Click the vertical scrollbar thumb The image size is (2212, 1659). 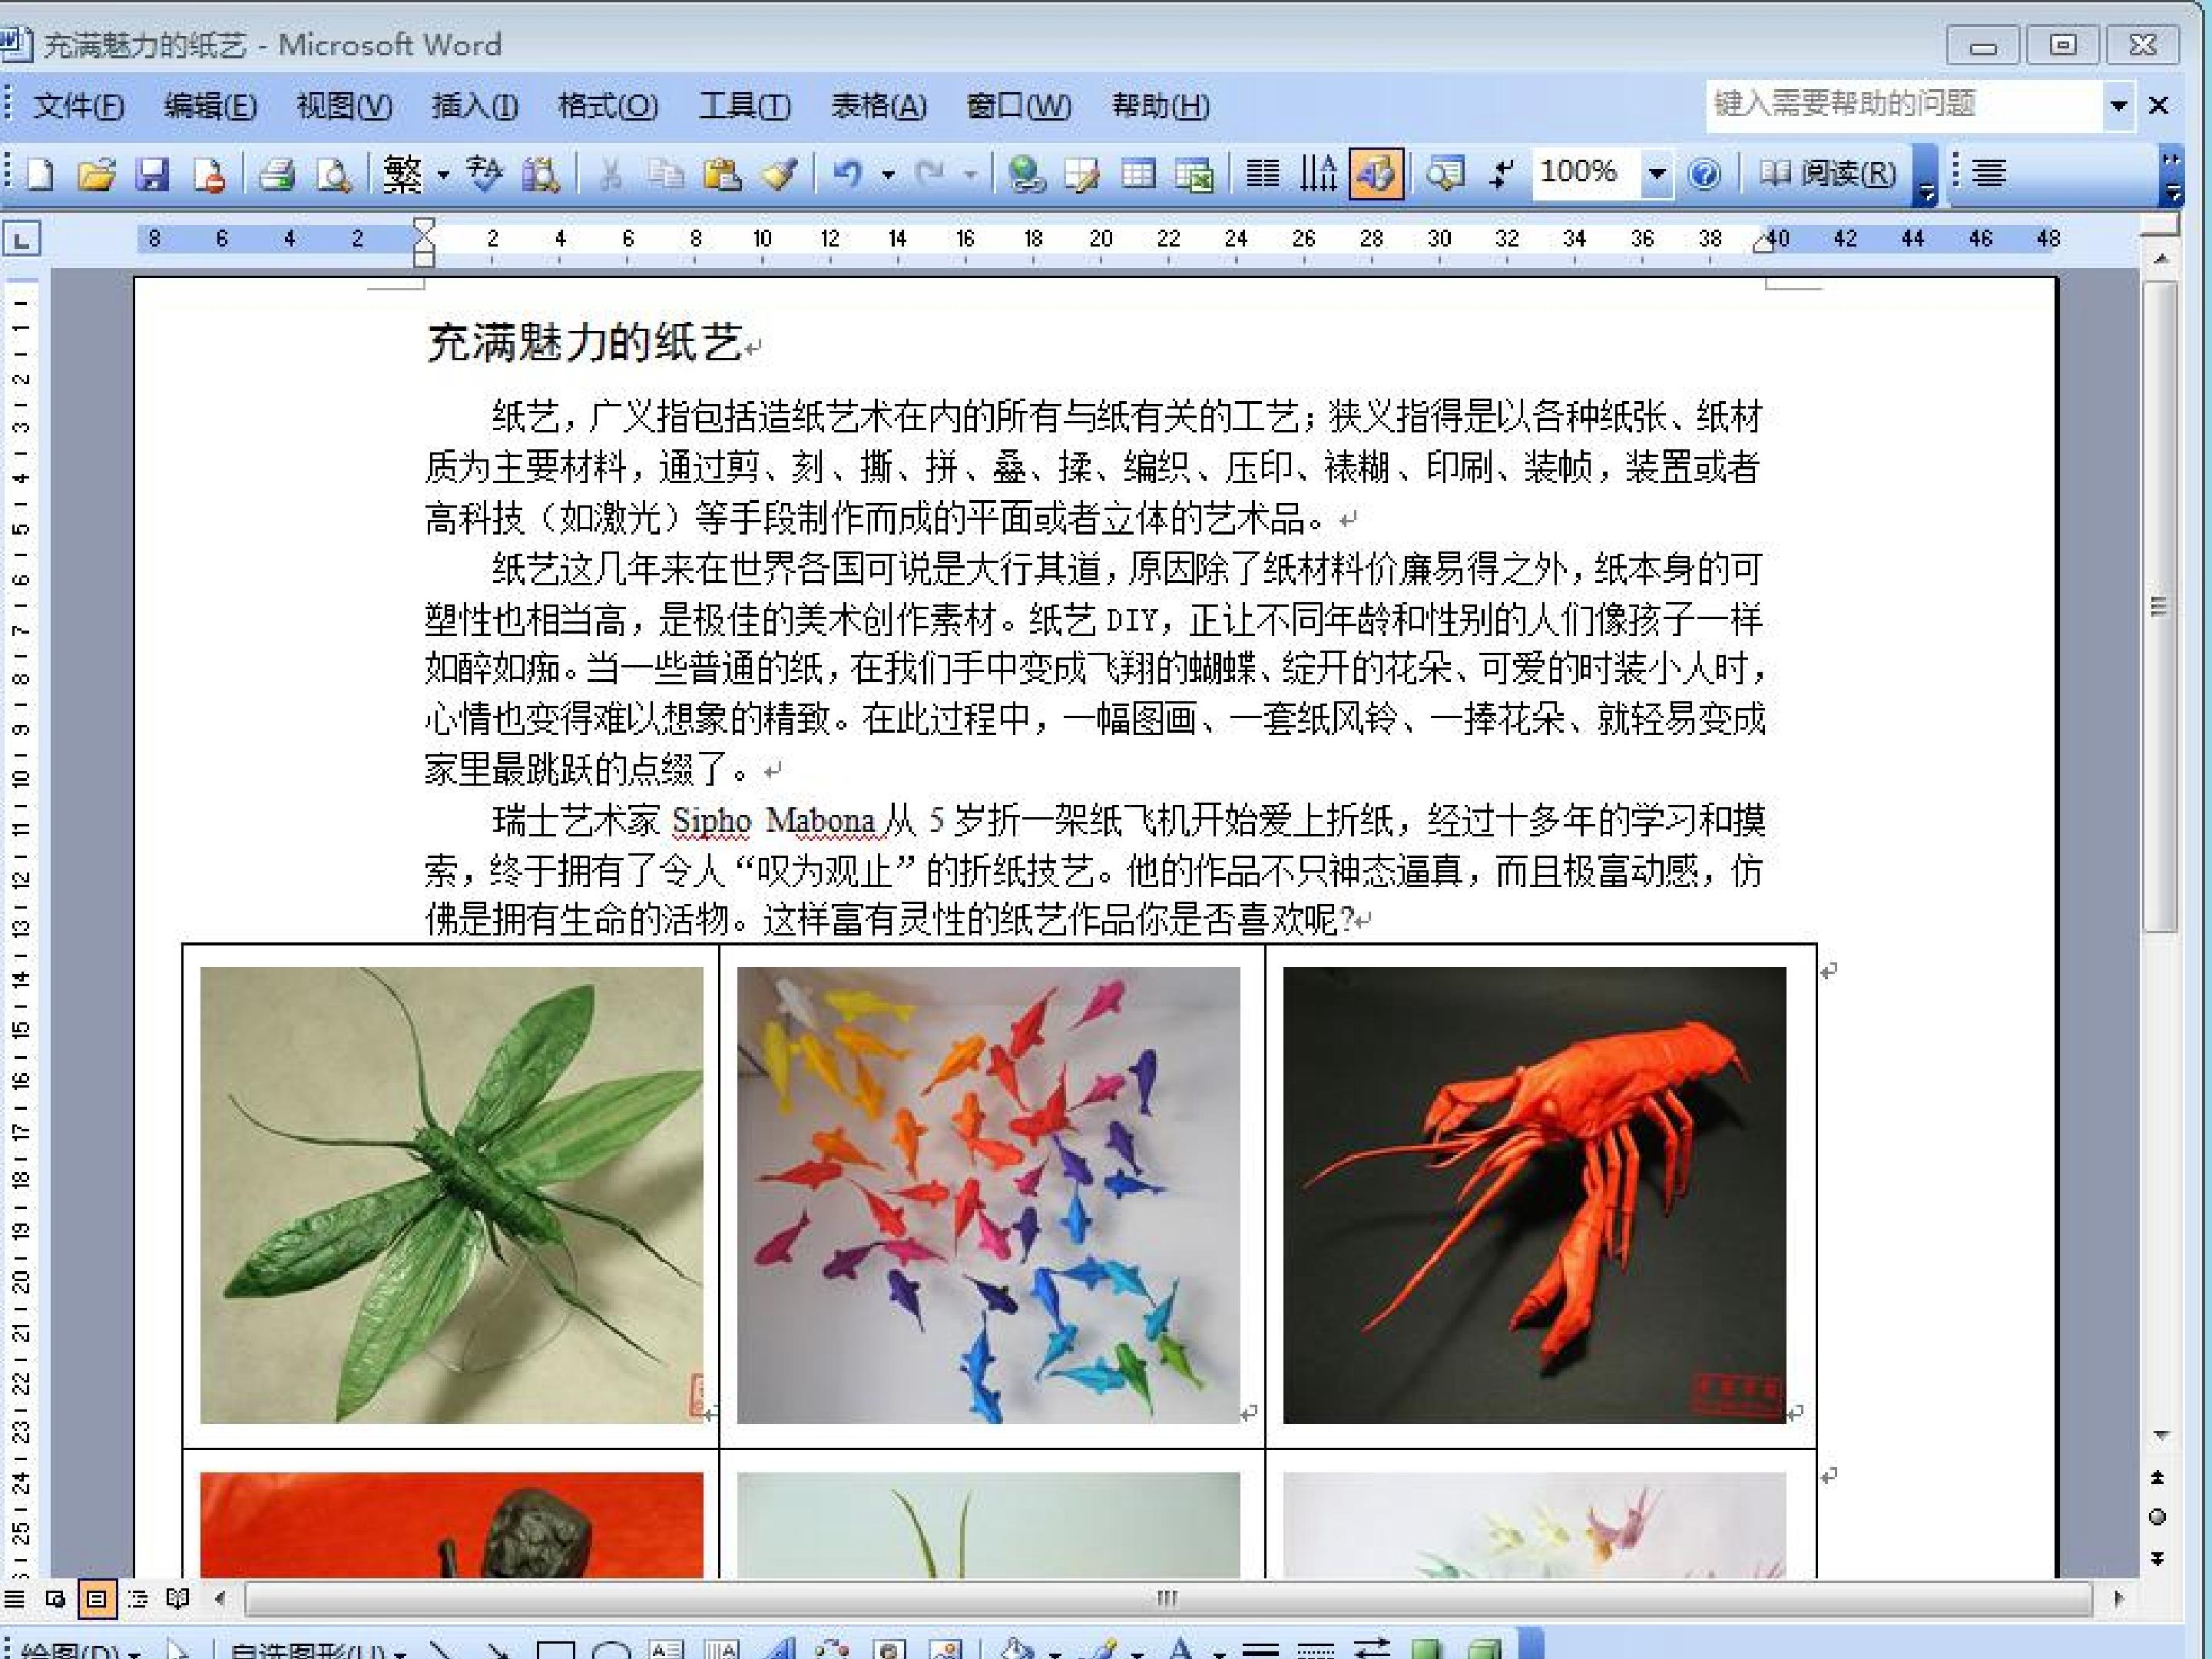pos(2159,607)
